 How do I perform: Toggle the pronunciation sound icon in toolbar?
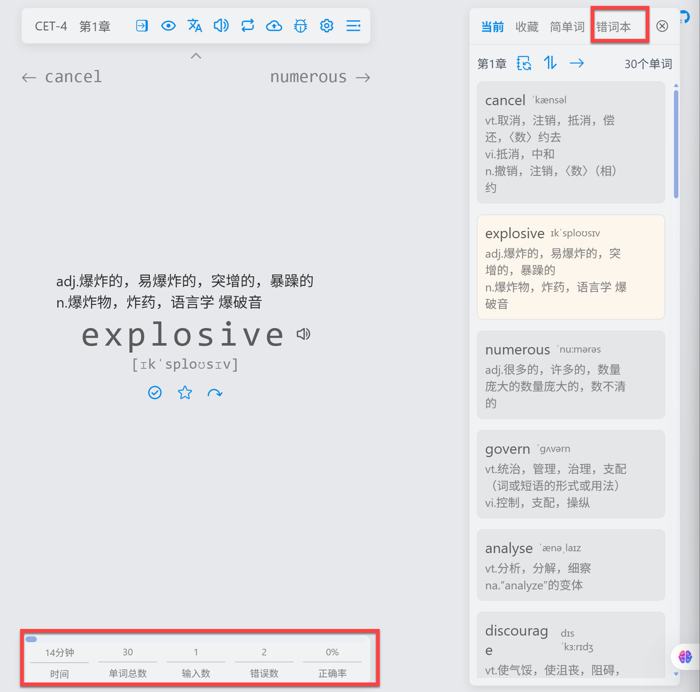[x=221, y=26]
